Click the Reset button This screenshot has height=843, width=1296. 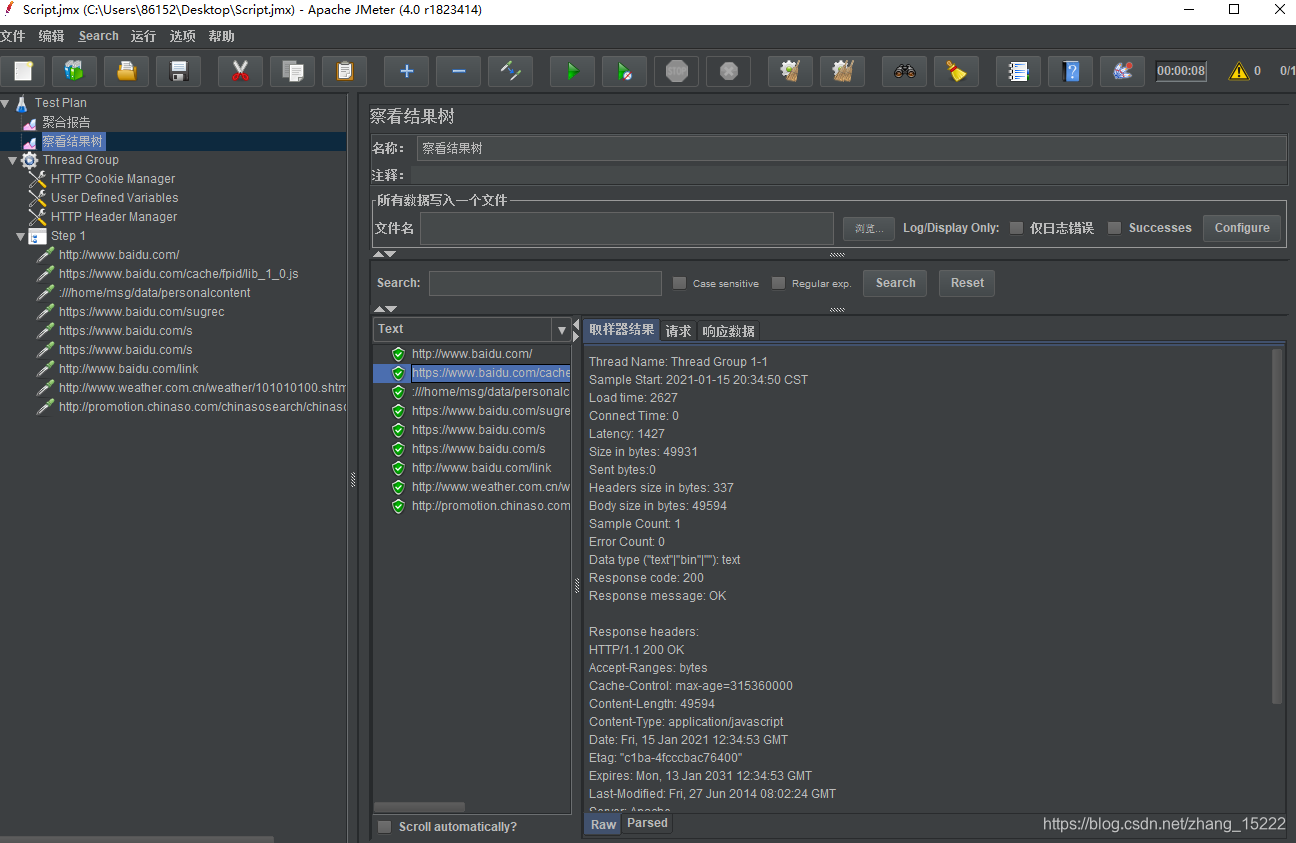click(x=967, y=283)
